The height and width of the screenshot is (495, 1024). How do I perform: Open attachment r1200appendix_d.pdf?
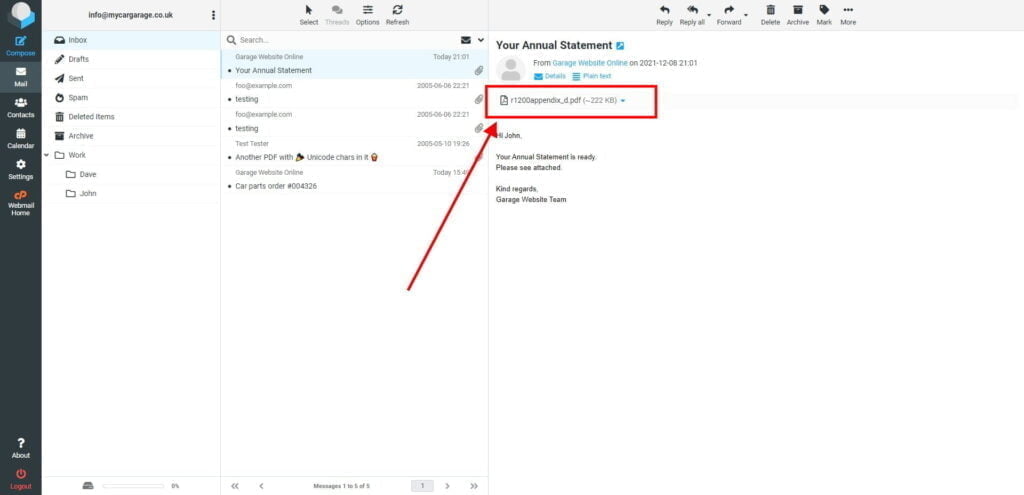(x=558, y=101)
